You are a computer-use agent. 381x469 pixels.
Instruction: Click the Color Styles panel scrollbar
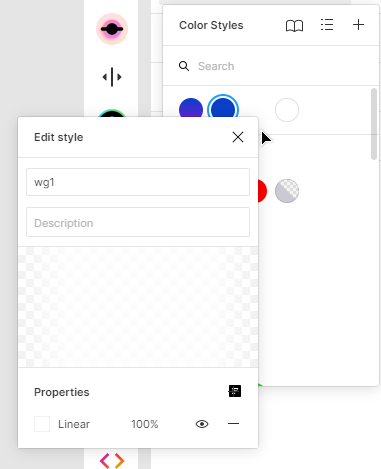point(374,124)
